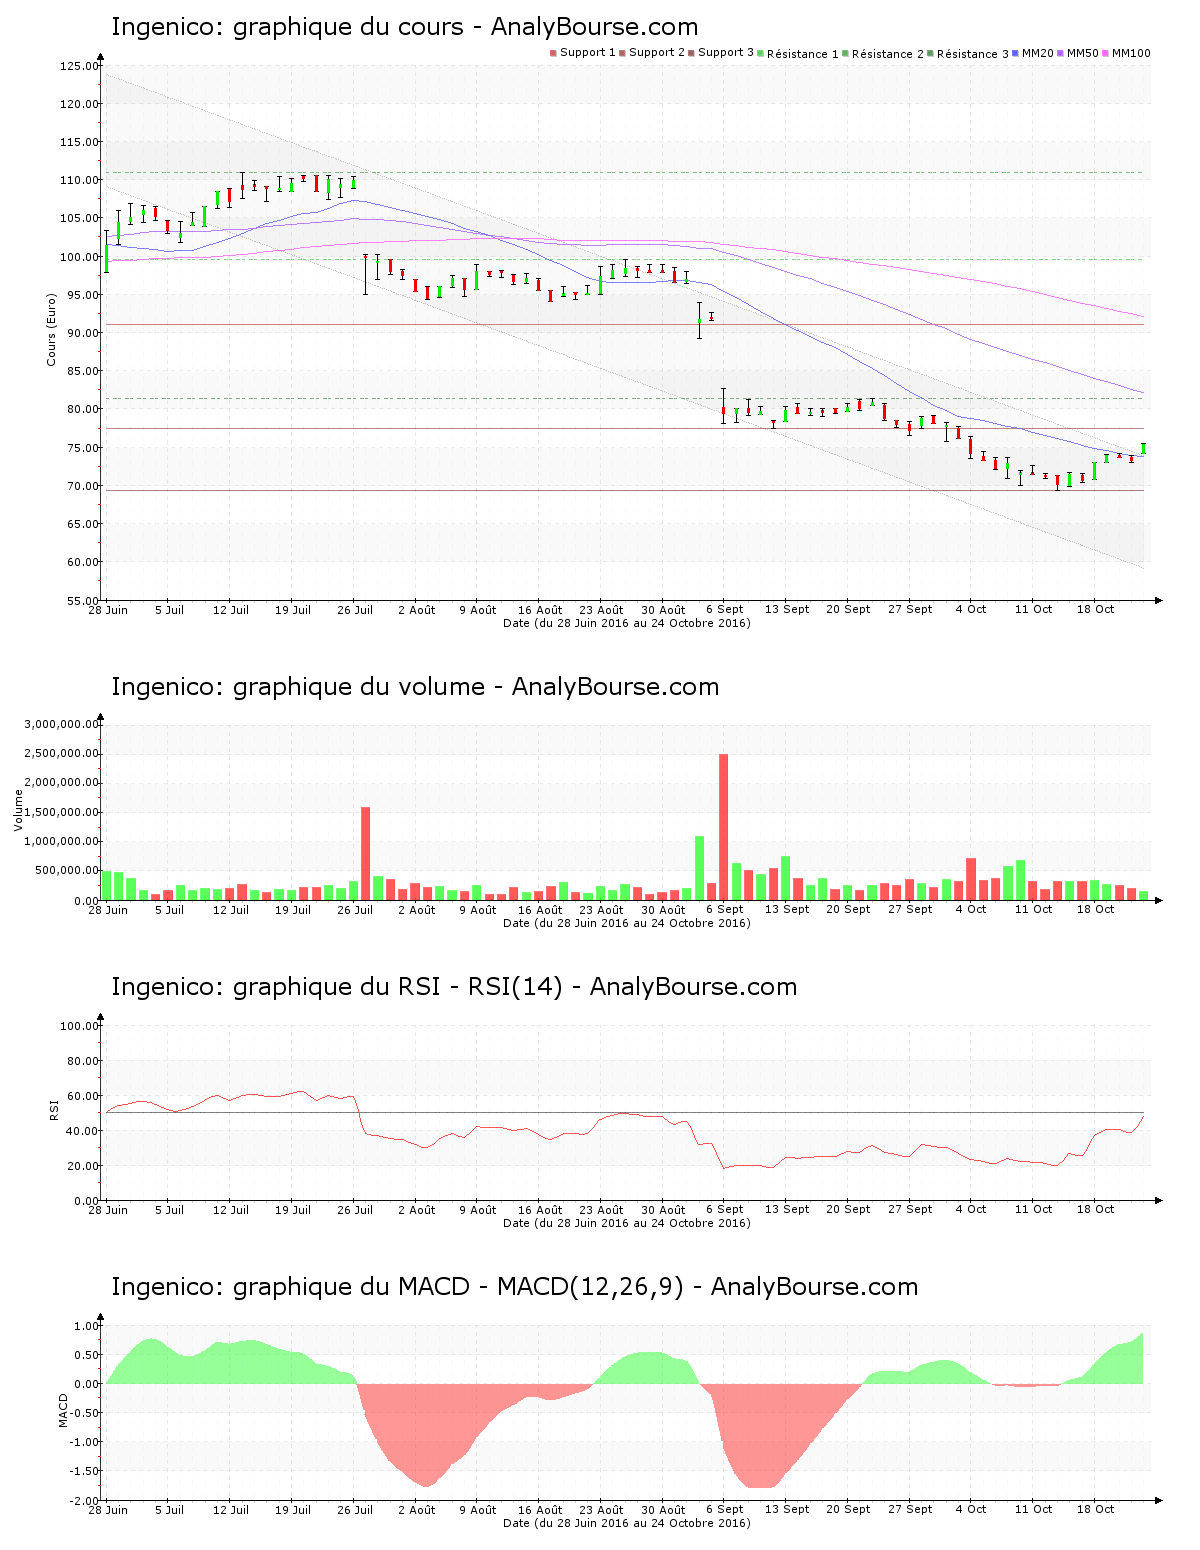Viewport: 1200px width, 1550px height.
Task: Click the 0.50 value on MACD axis
Action: click(x=87, y=1355)
